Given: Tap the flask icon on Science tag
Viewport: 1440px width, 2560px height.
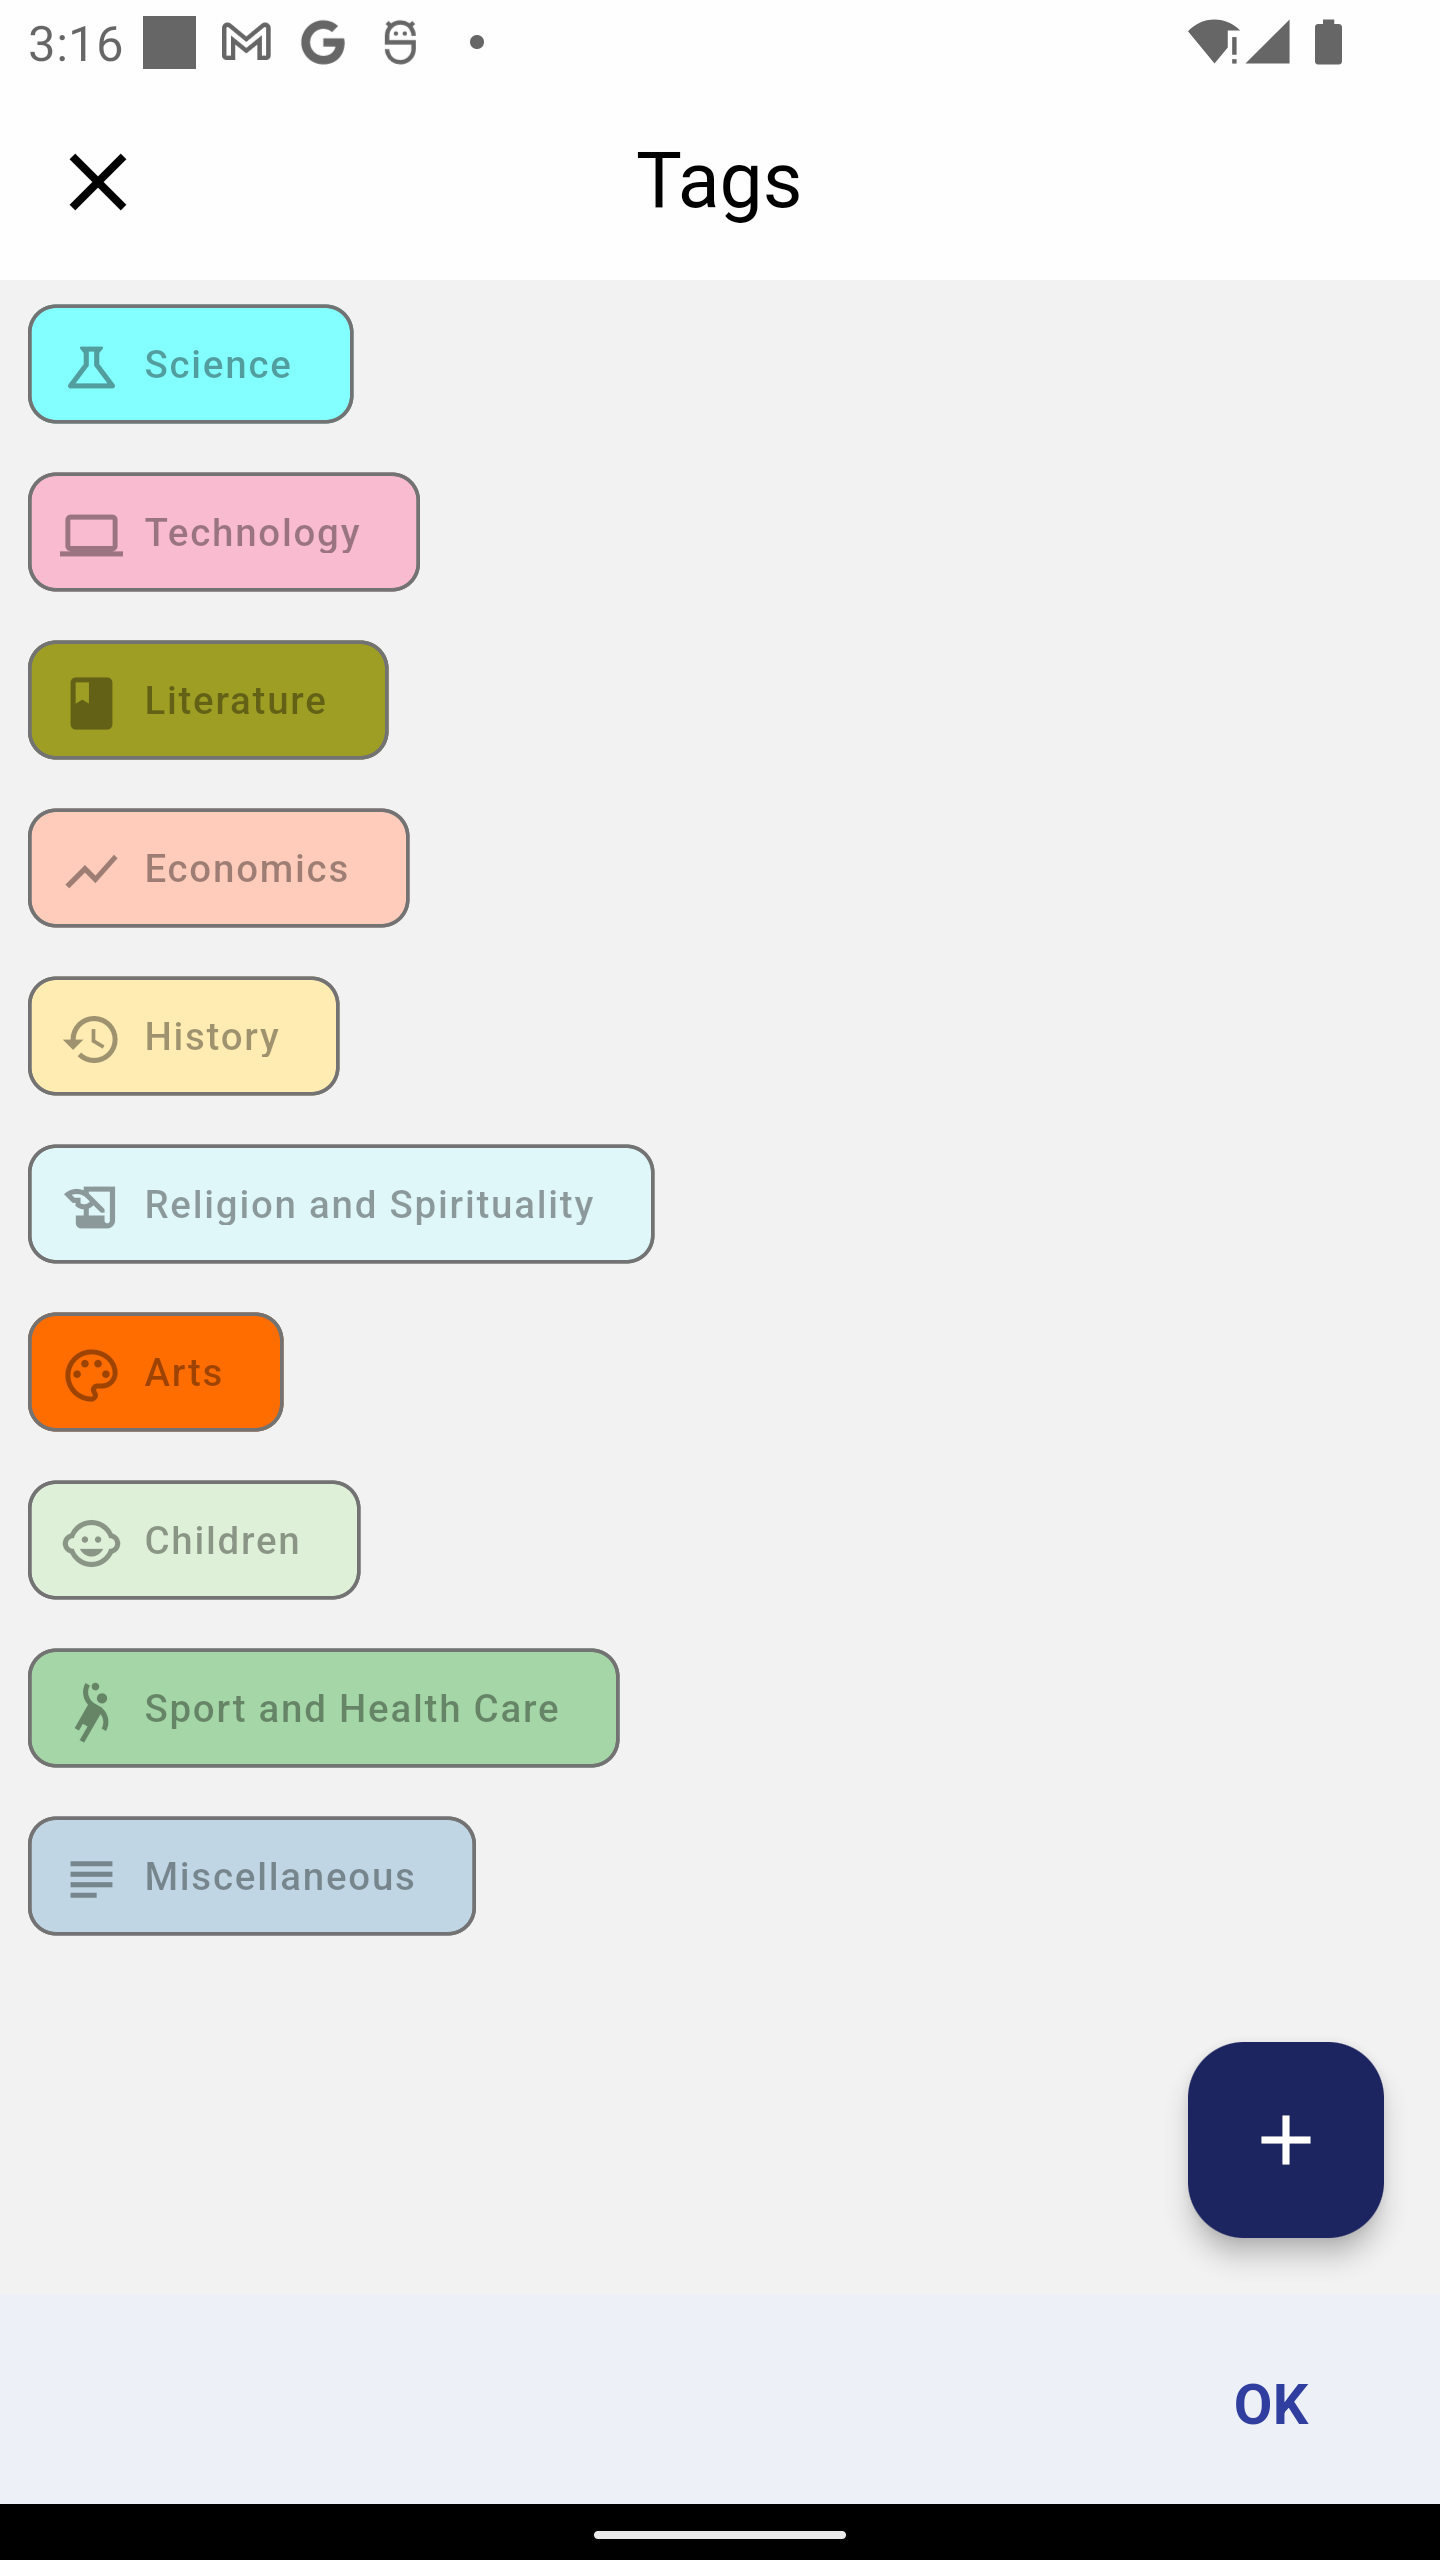Looking at the screenshot, I should point(91,366).
